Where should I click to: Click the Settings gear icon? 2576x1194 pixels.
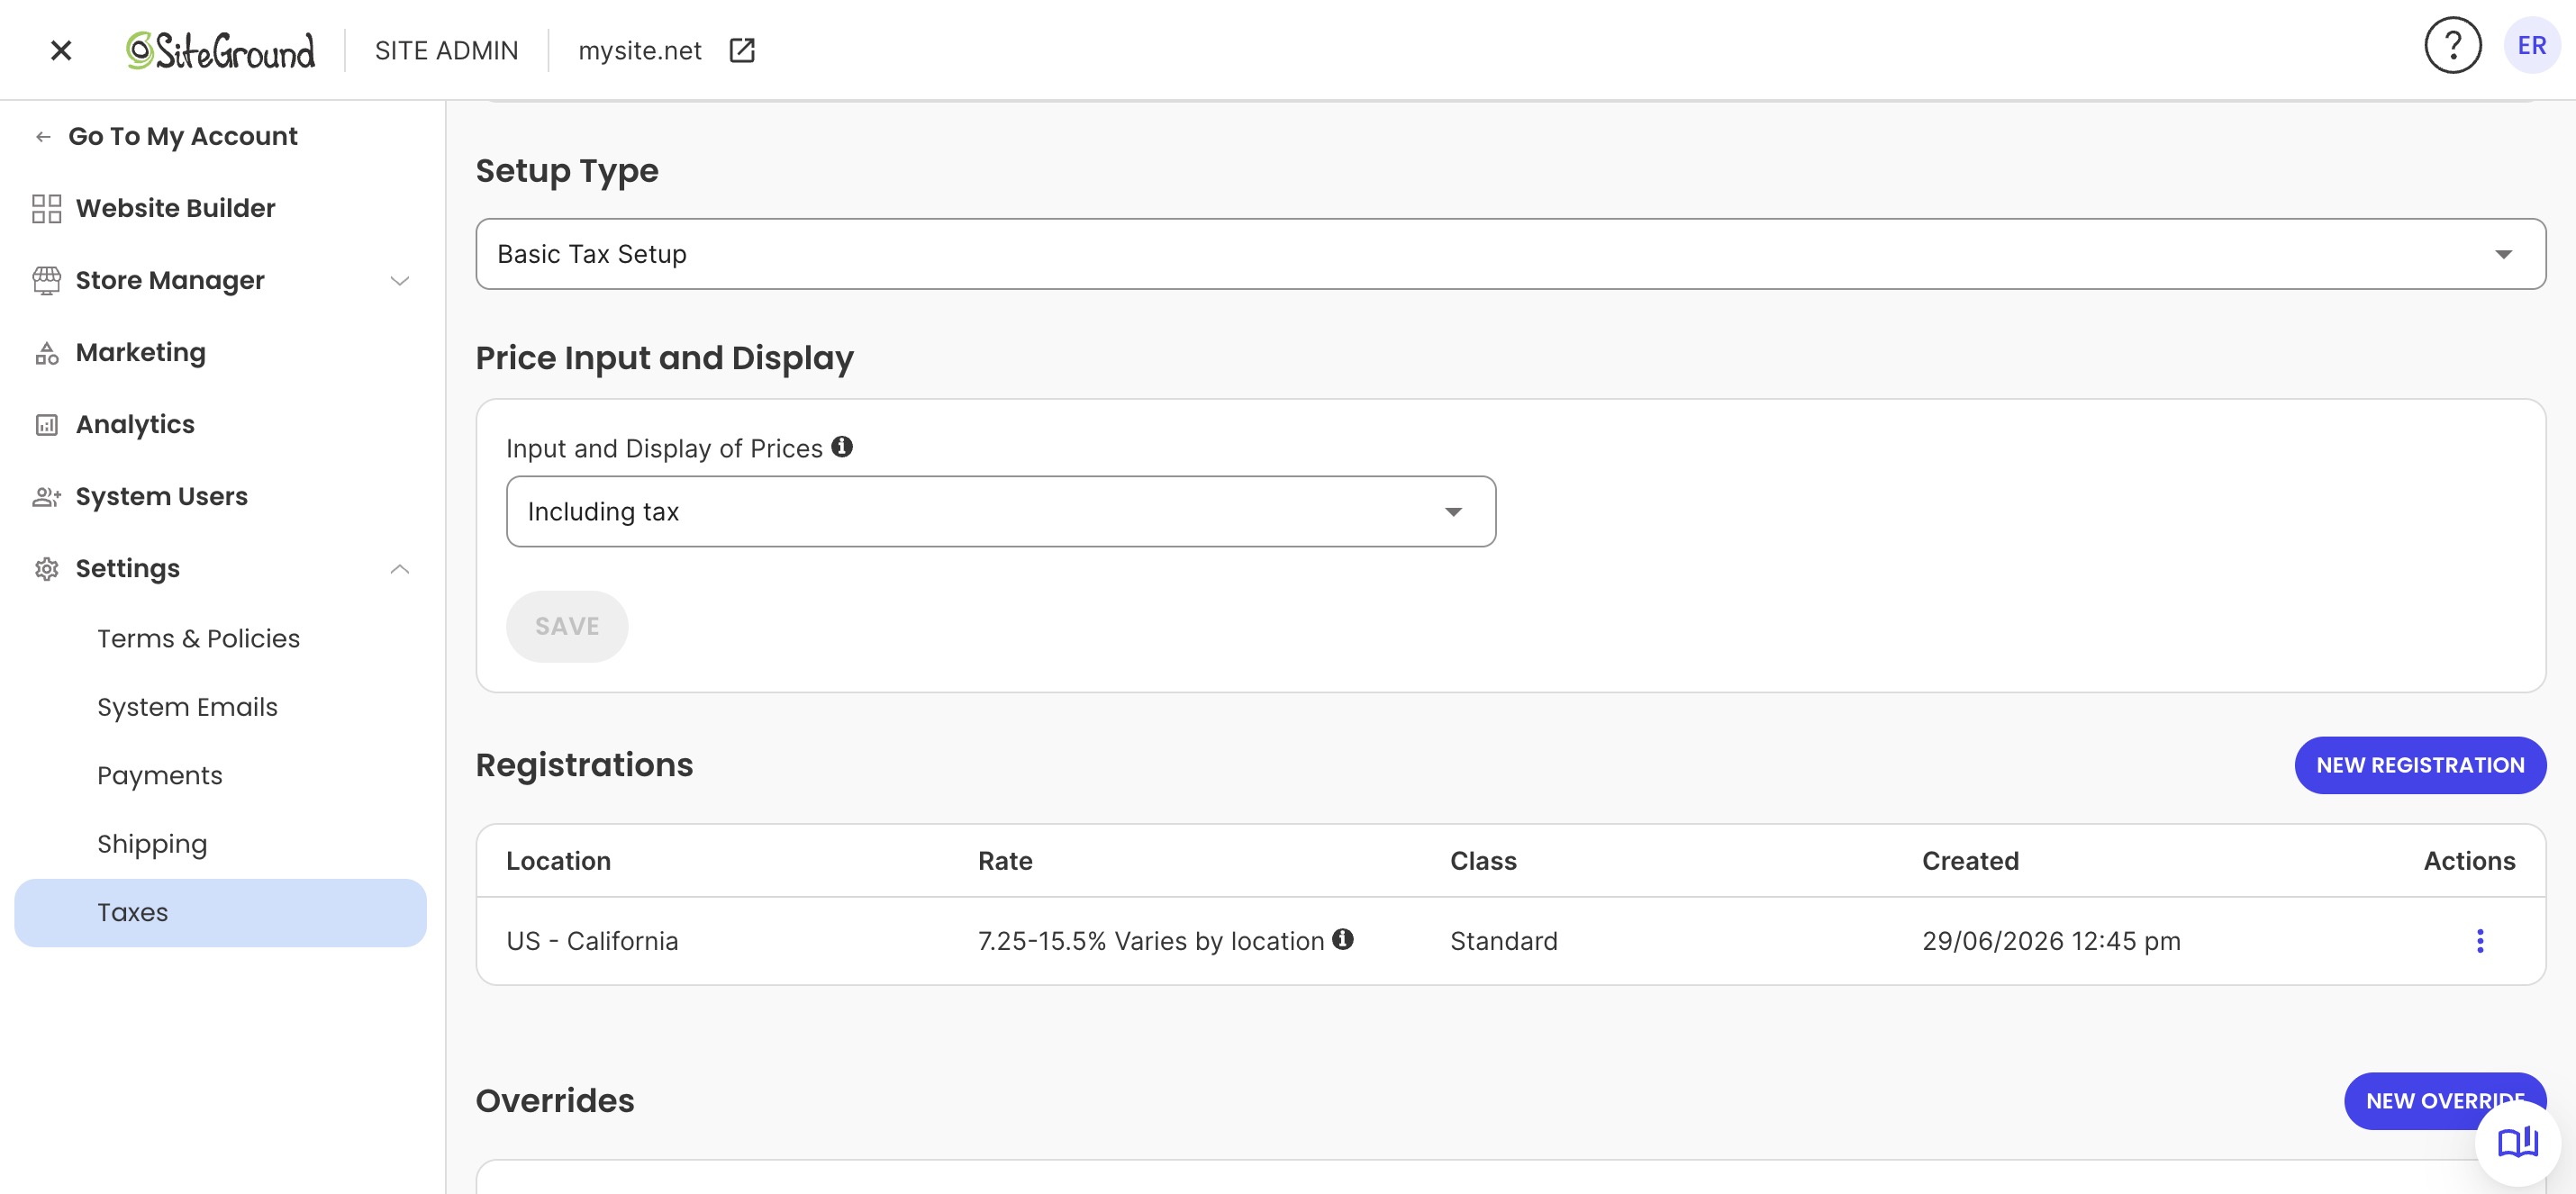coord(46,569)
